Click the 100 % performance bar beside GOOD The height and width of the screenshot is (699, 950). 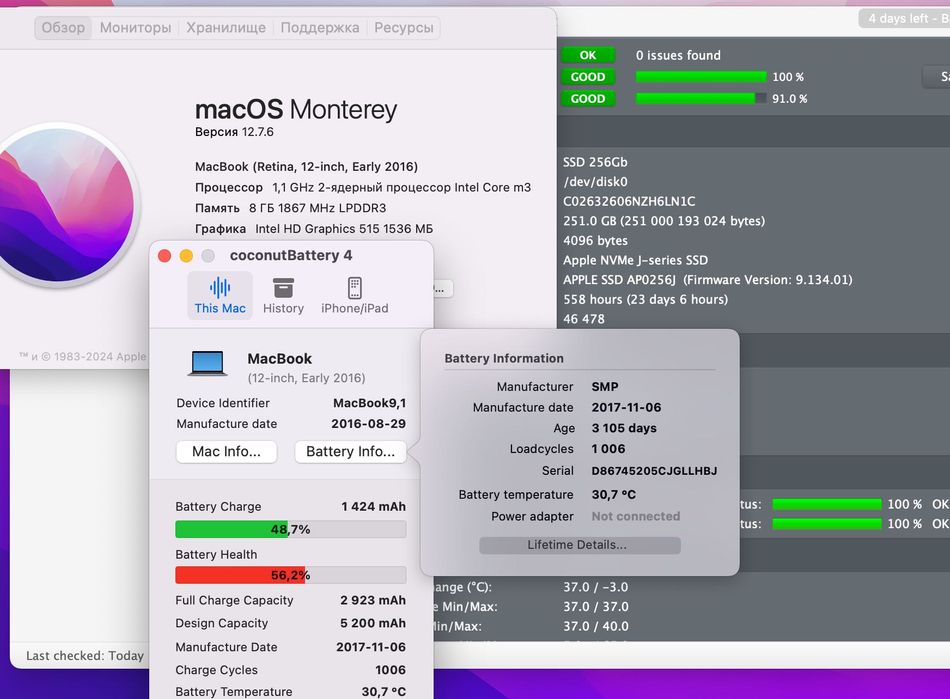click(x=701, y=76)
